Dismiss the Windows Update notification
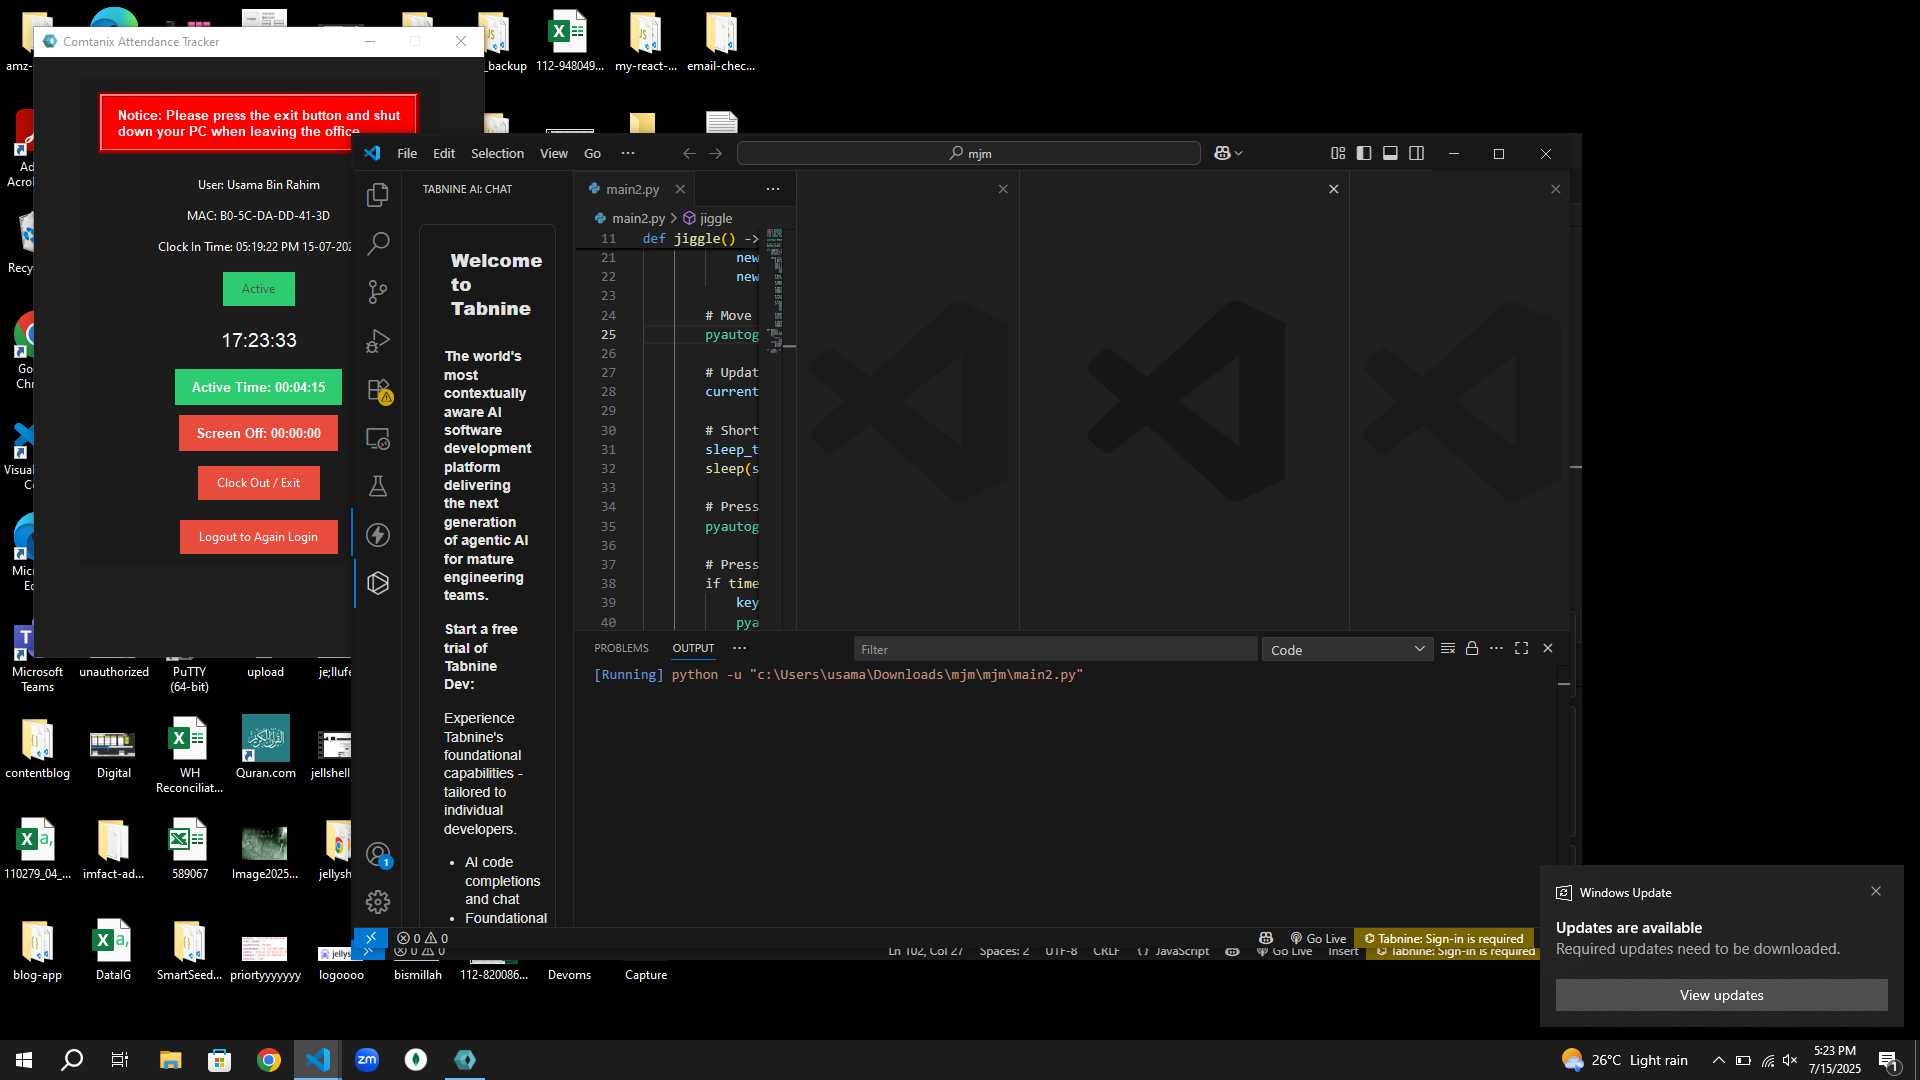The height and width of the screenshot is (1080, 1920). pyautogui.click(x=1876, y=891)
